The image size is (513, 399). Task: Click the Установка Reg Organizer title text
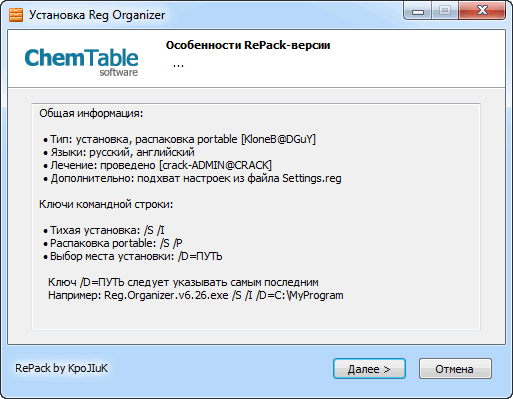[97, 15]
